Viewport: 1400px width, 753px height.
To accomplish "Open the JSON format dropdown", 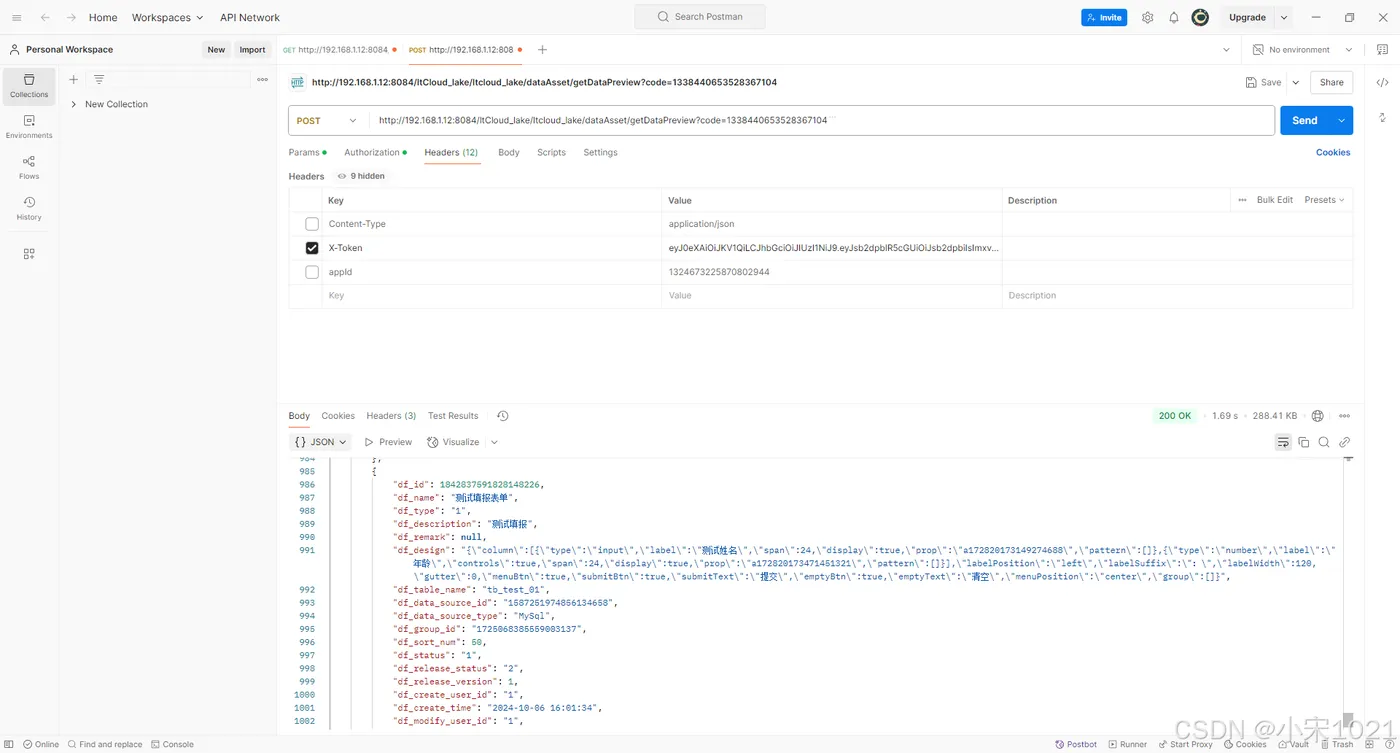I will pyautogui.click(x=321, y=442).
